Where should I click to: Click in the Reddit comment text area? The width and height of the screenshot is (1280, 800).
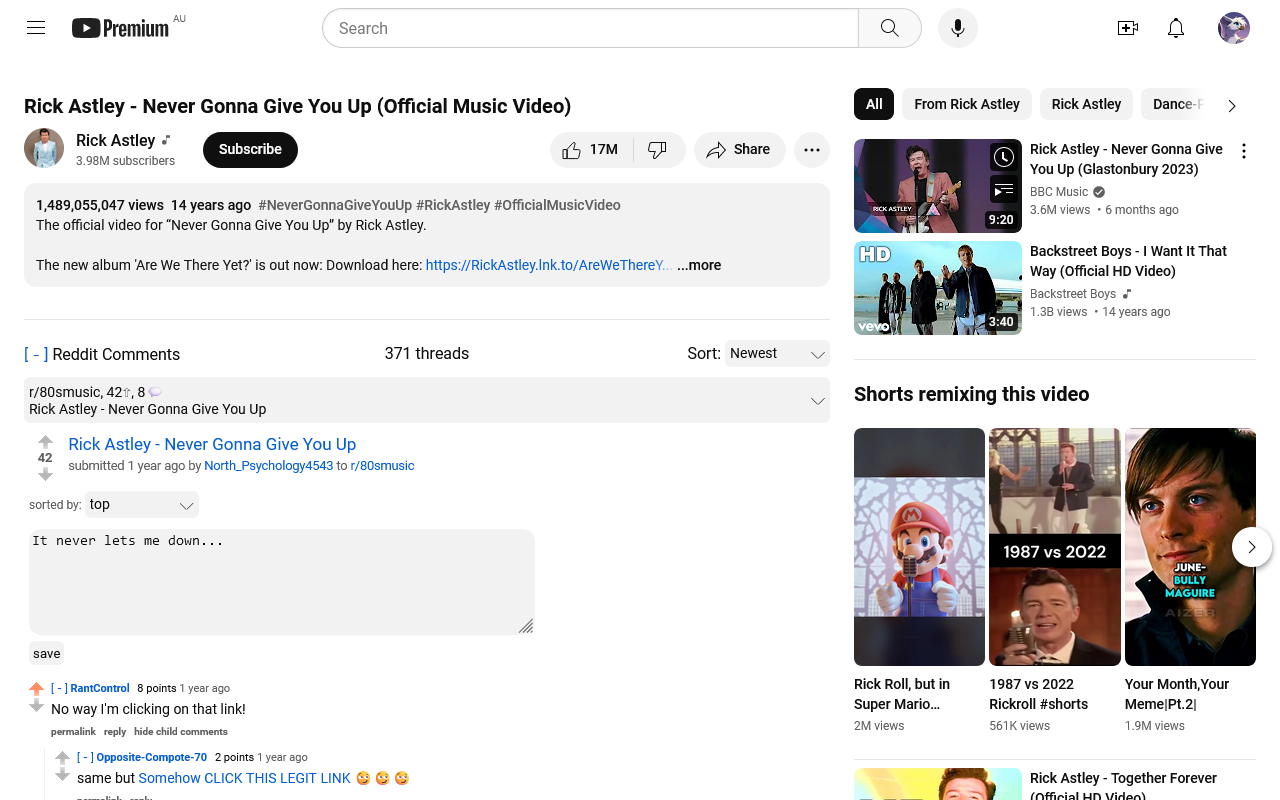point(282,582)
